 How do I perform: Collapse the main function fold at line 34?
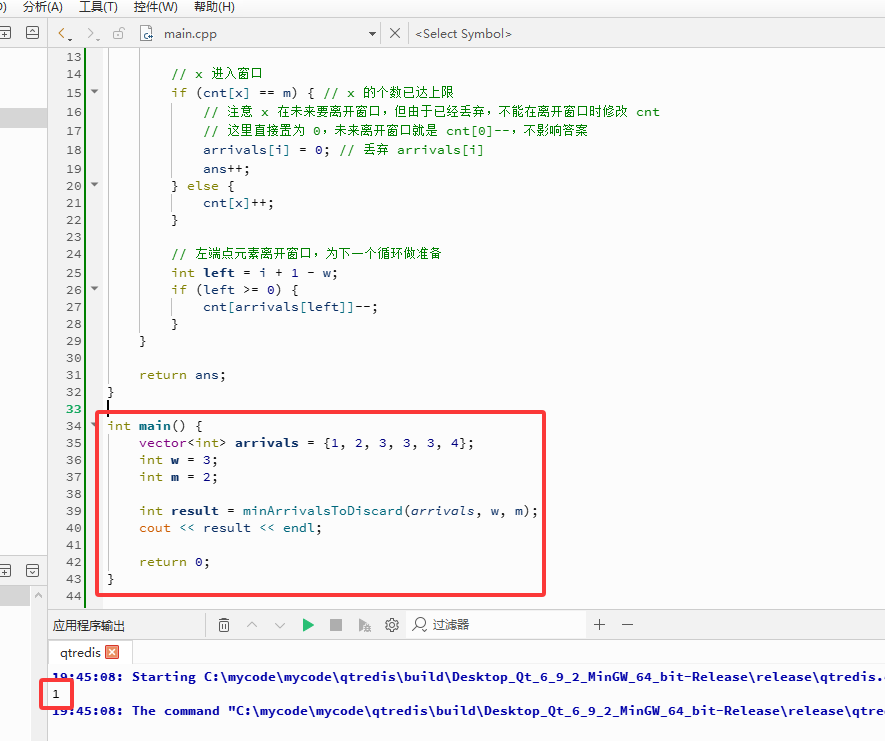[x=95, y=425]
